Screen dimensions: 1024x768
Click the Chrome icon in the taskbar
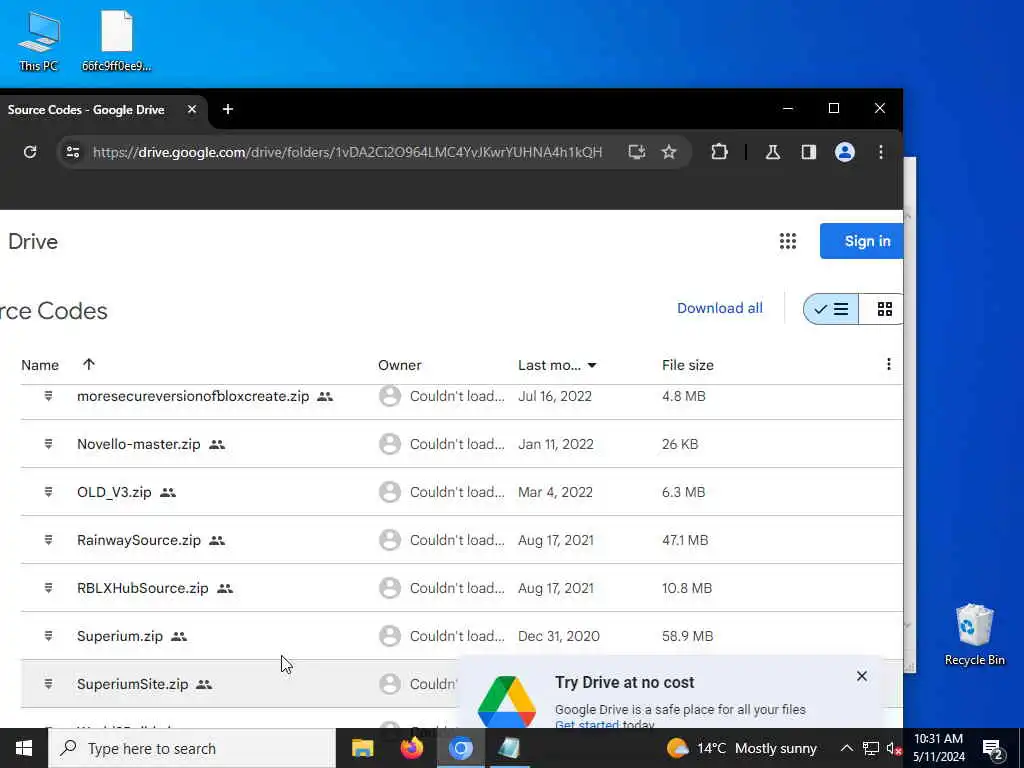point(460,748)
